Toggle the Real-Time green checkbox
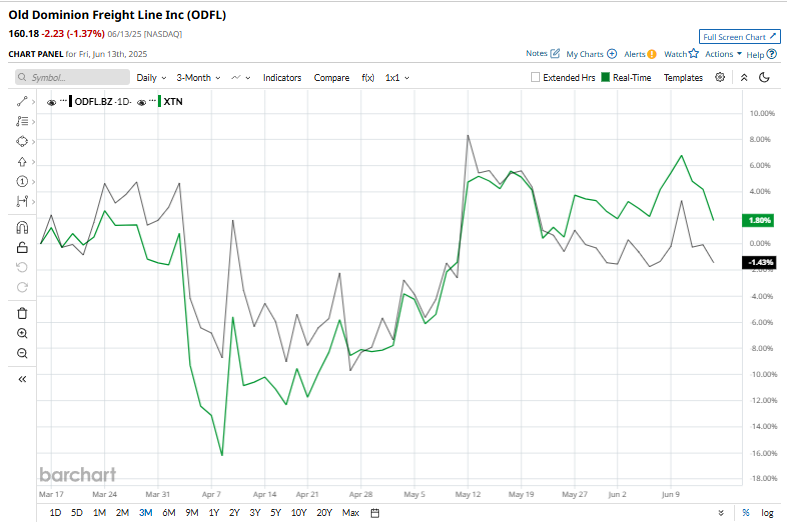The height and width of the screenshot is (523, 787). (605, 77)
